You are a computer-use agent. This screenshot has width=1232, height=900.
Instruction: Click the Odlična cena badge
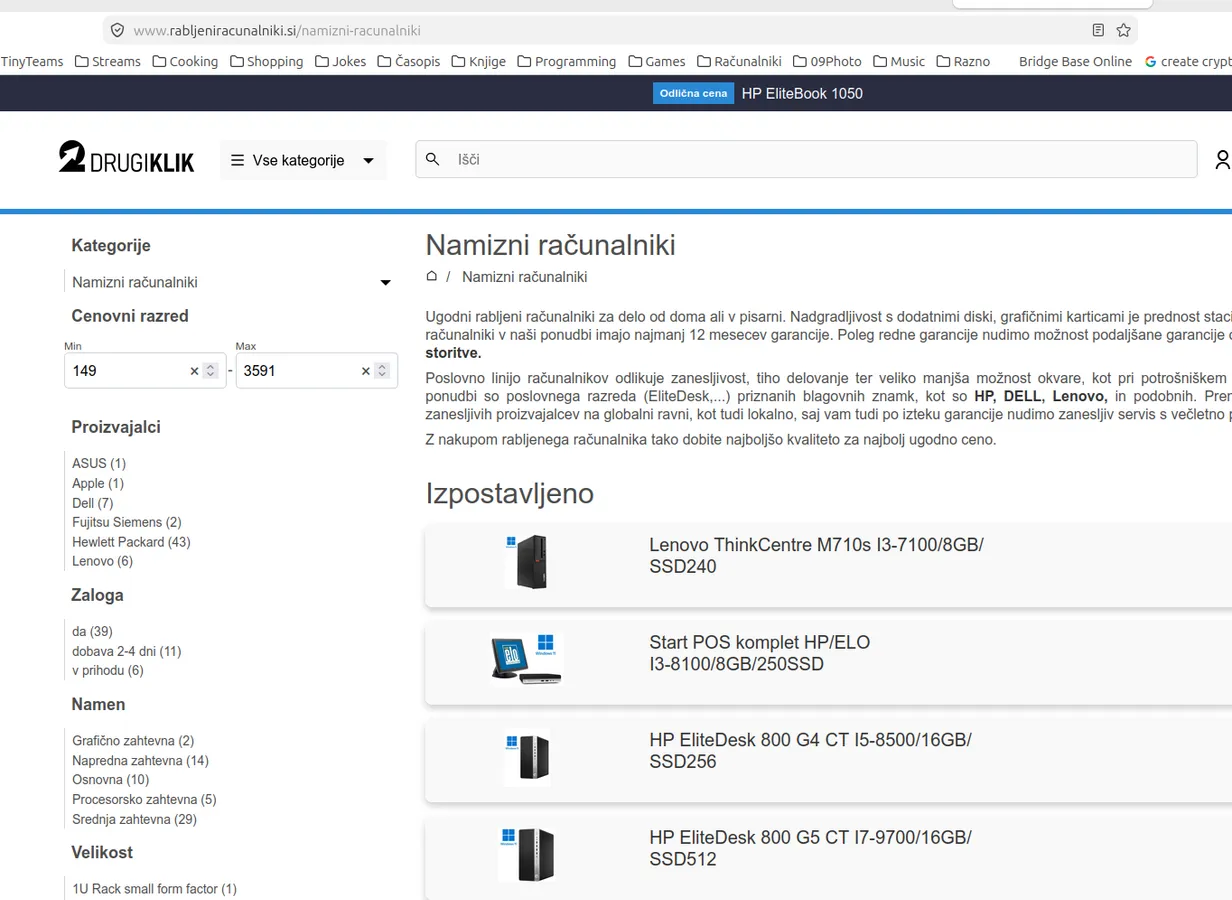[x=693, y=93]
